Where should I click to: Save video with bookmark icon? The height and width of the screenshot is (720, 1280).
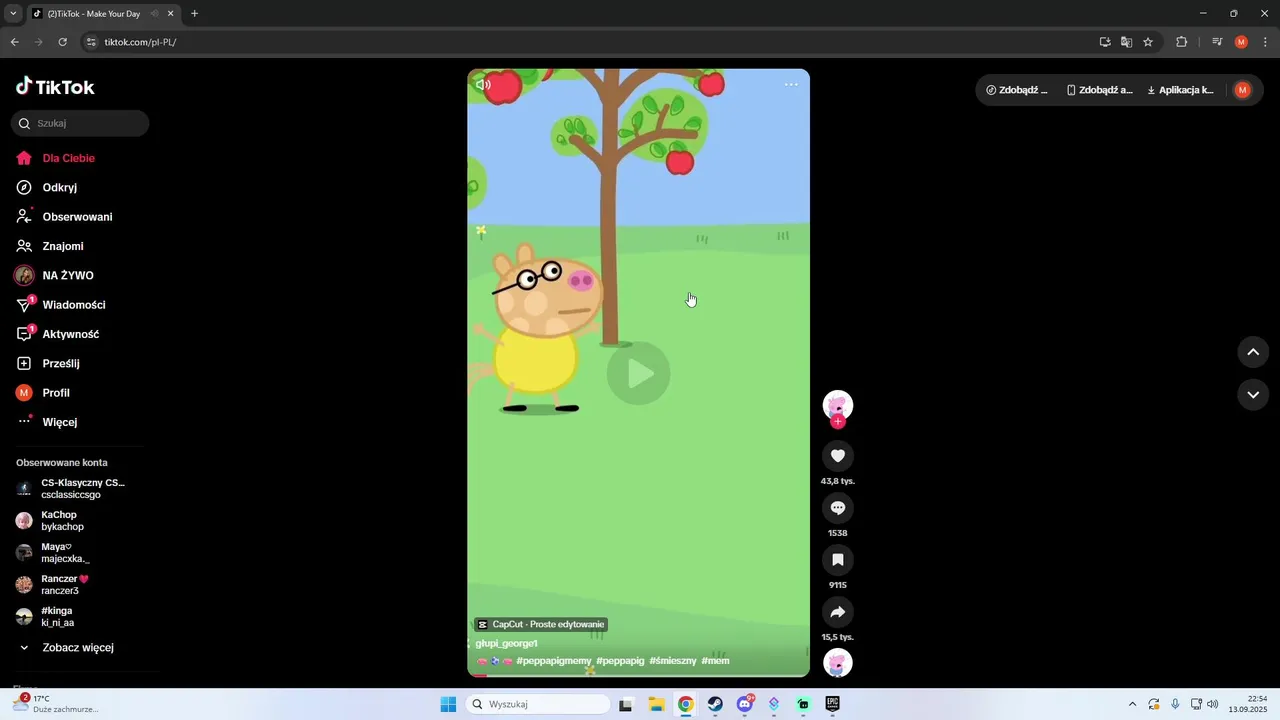click(838, 560)
